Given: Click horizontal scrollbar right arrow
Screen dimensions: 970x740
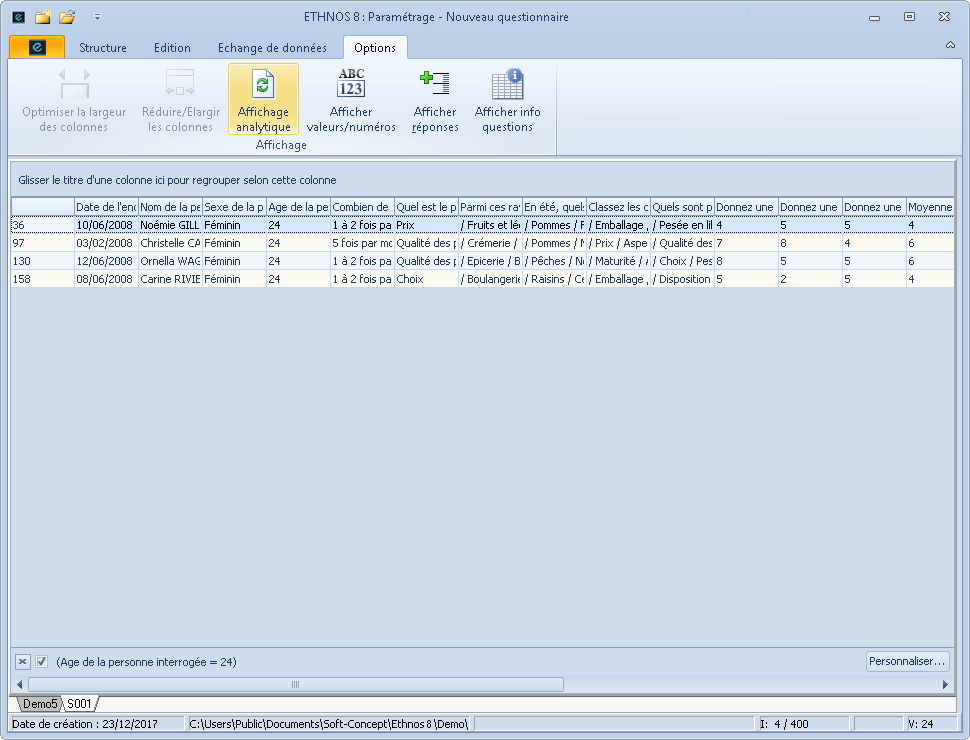Looking at the screenshot, I should tap(945, 684).
